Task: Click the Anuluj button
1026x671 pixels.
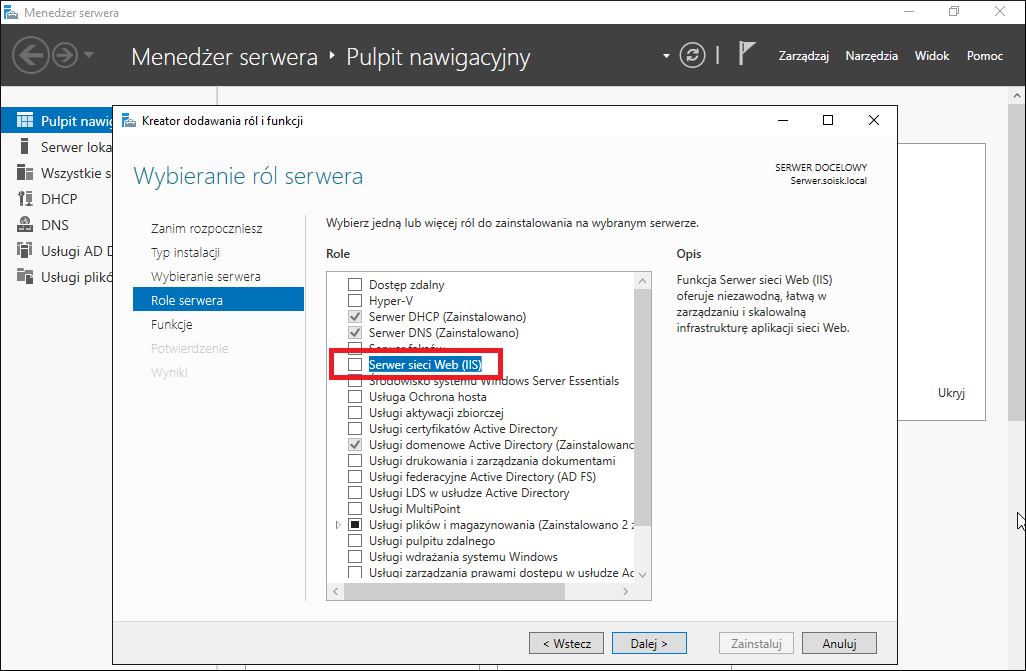Action: (840, 644)
